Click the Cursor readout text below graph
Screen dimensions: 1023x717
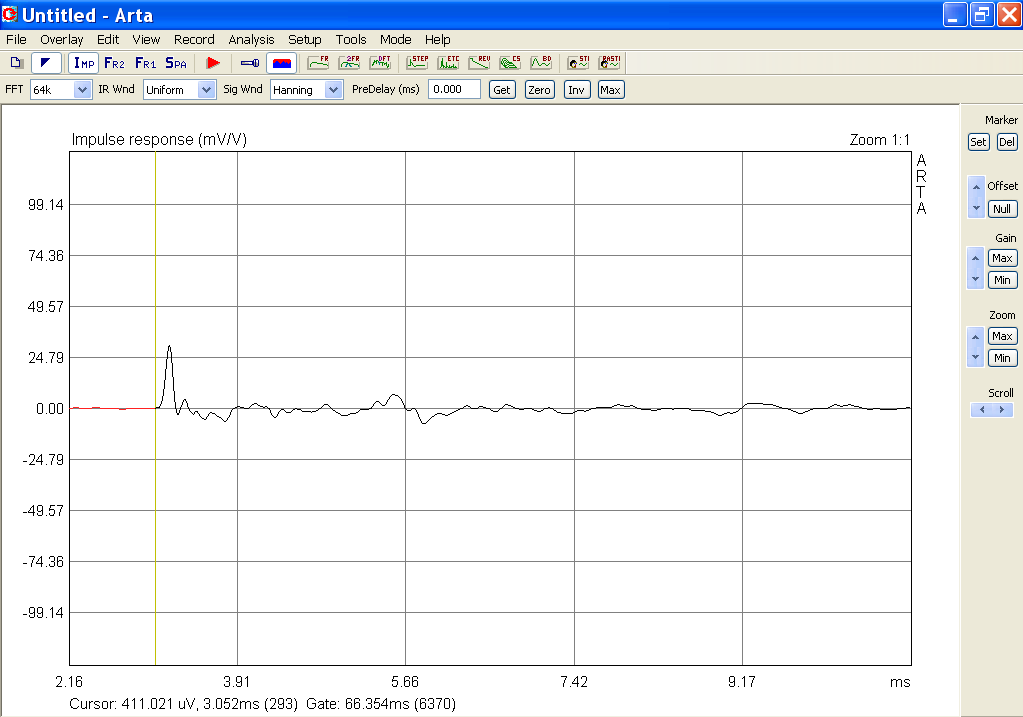262,704
